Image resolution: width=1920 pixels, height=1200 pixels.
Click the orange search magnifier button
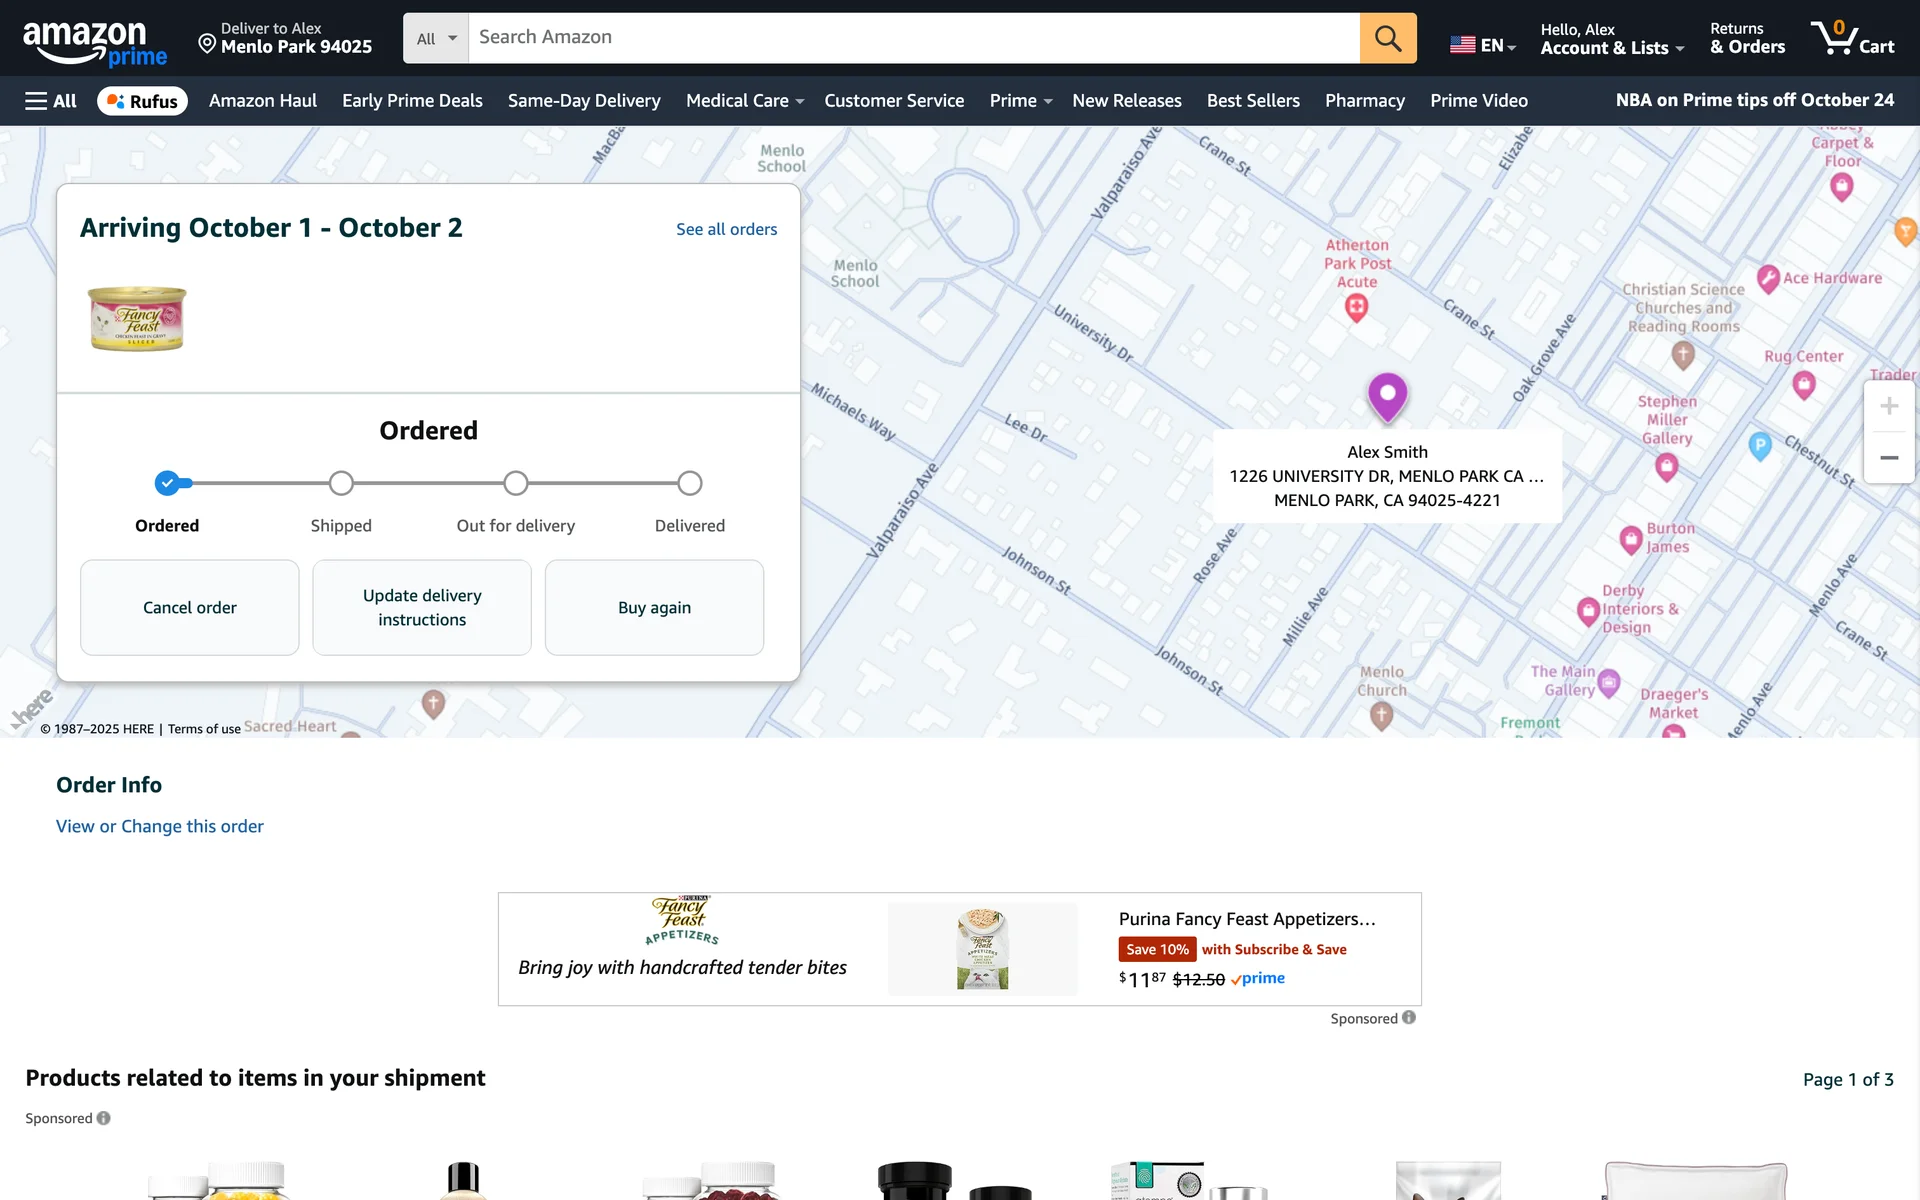tap(1387, 38)
